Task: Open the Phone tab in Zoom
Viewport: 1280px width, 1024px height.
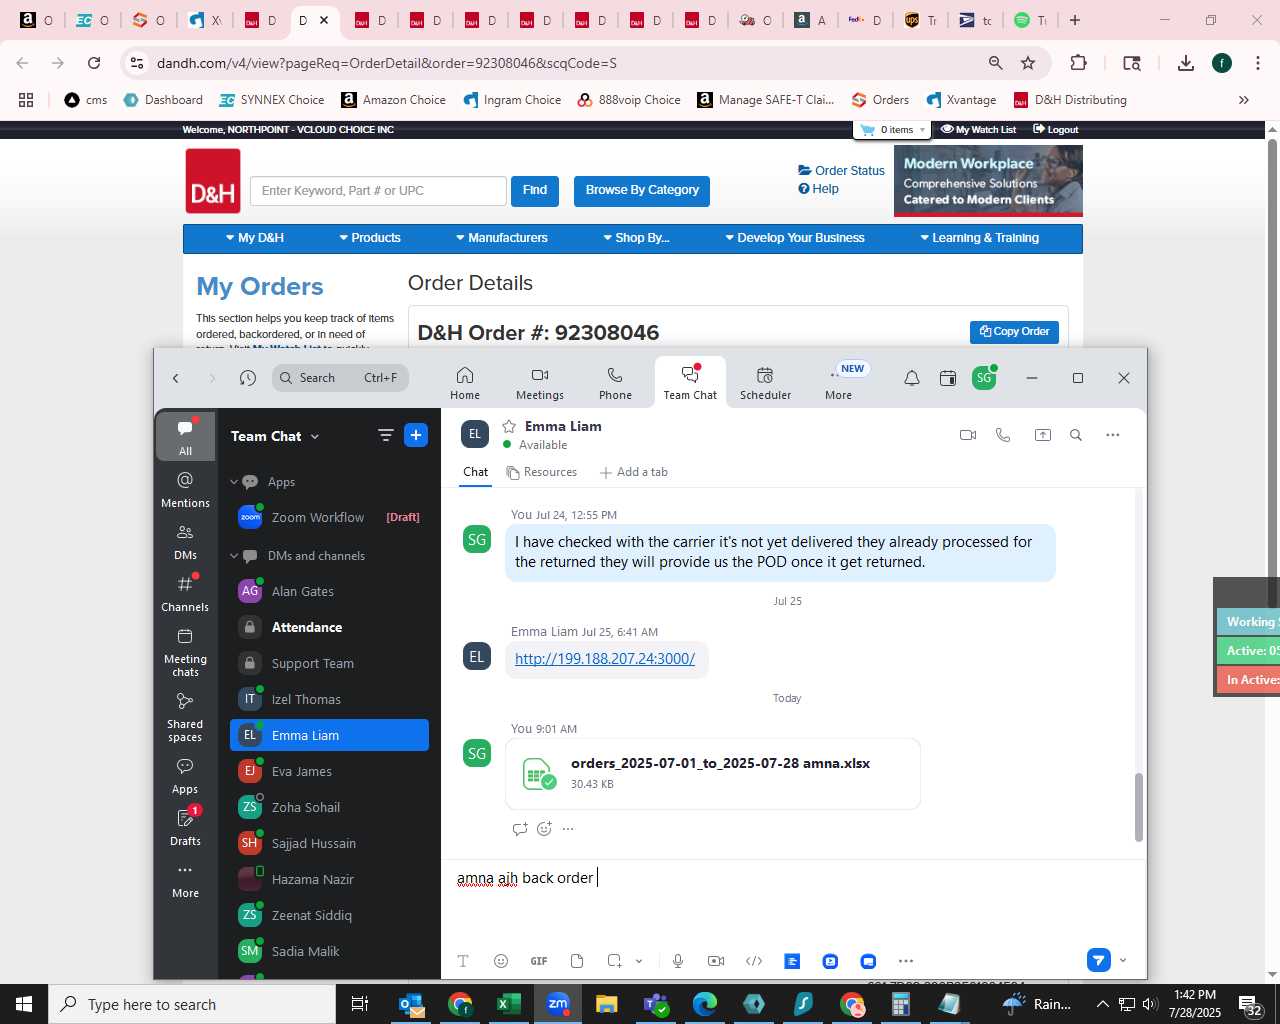Action: pos(615,382)
